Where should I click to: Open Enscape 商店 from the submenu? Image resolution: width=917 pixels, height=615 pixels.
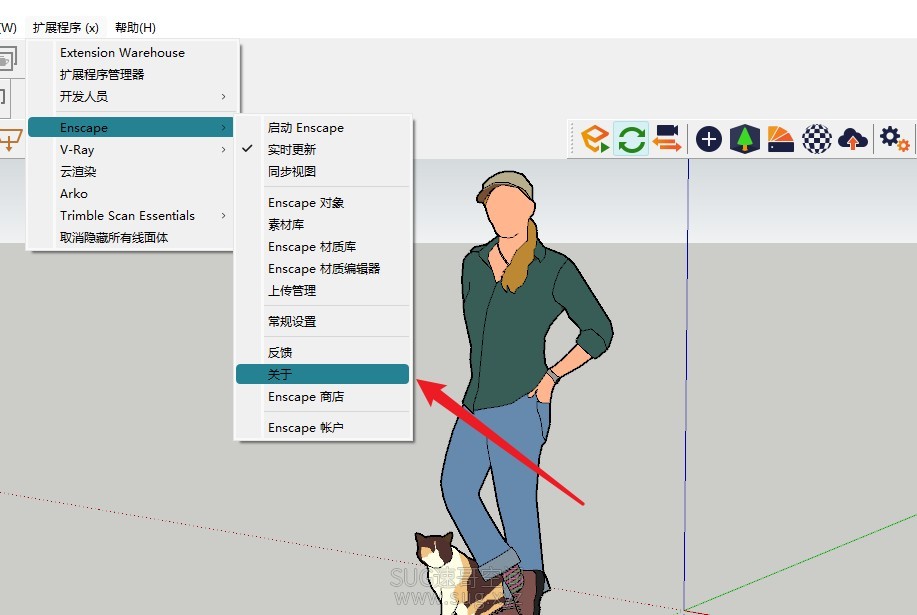coord(322,397)
